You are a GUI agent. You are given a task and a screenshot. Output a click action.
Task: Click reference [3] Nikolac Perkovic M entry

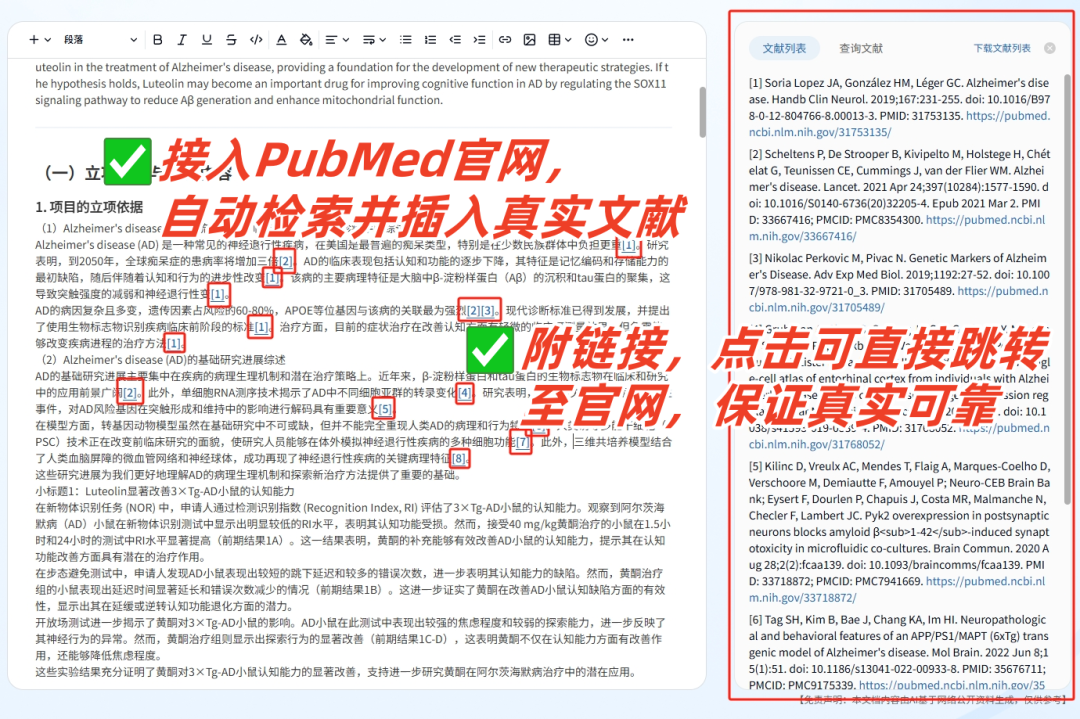[x=900, y=282]
